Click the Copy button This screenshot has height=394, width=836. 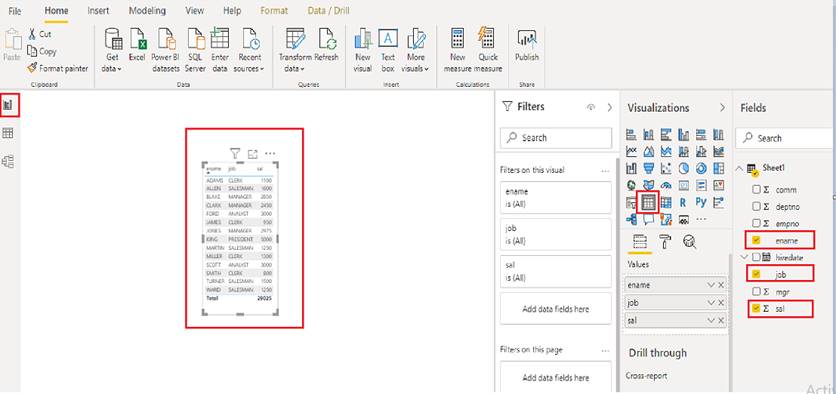[x=42, y=52]
